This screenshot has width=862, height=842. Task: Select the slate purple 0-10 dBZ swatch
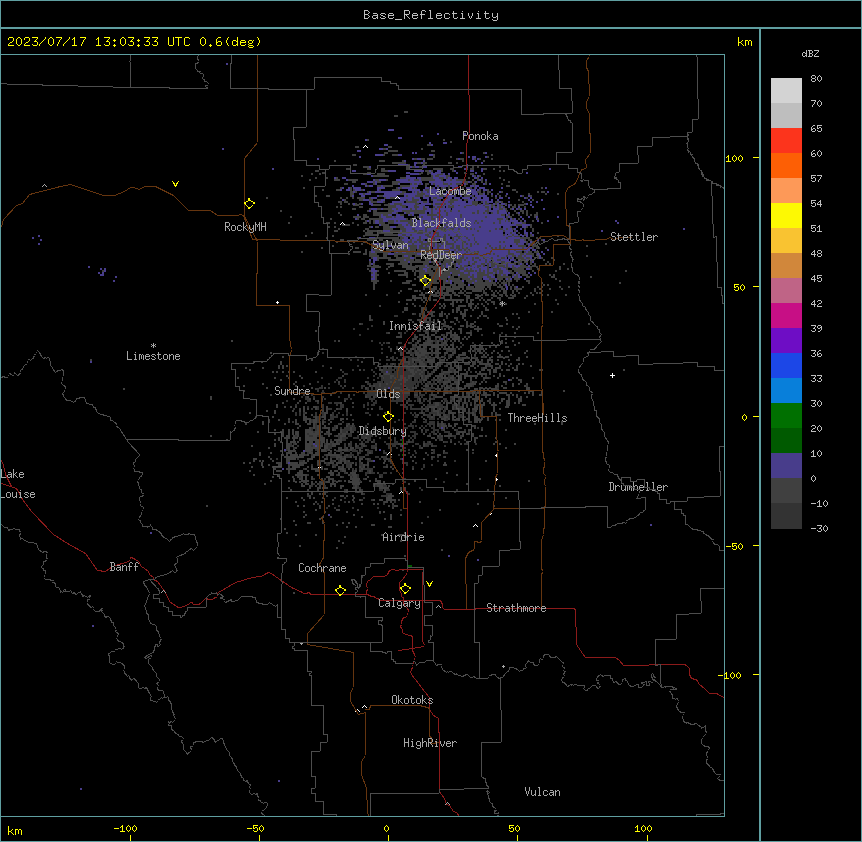pyautogui.click(x=786, y=466)
